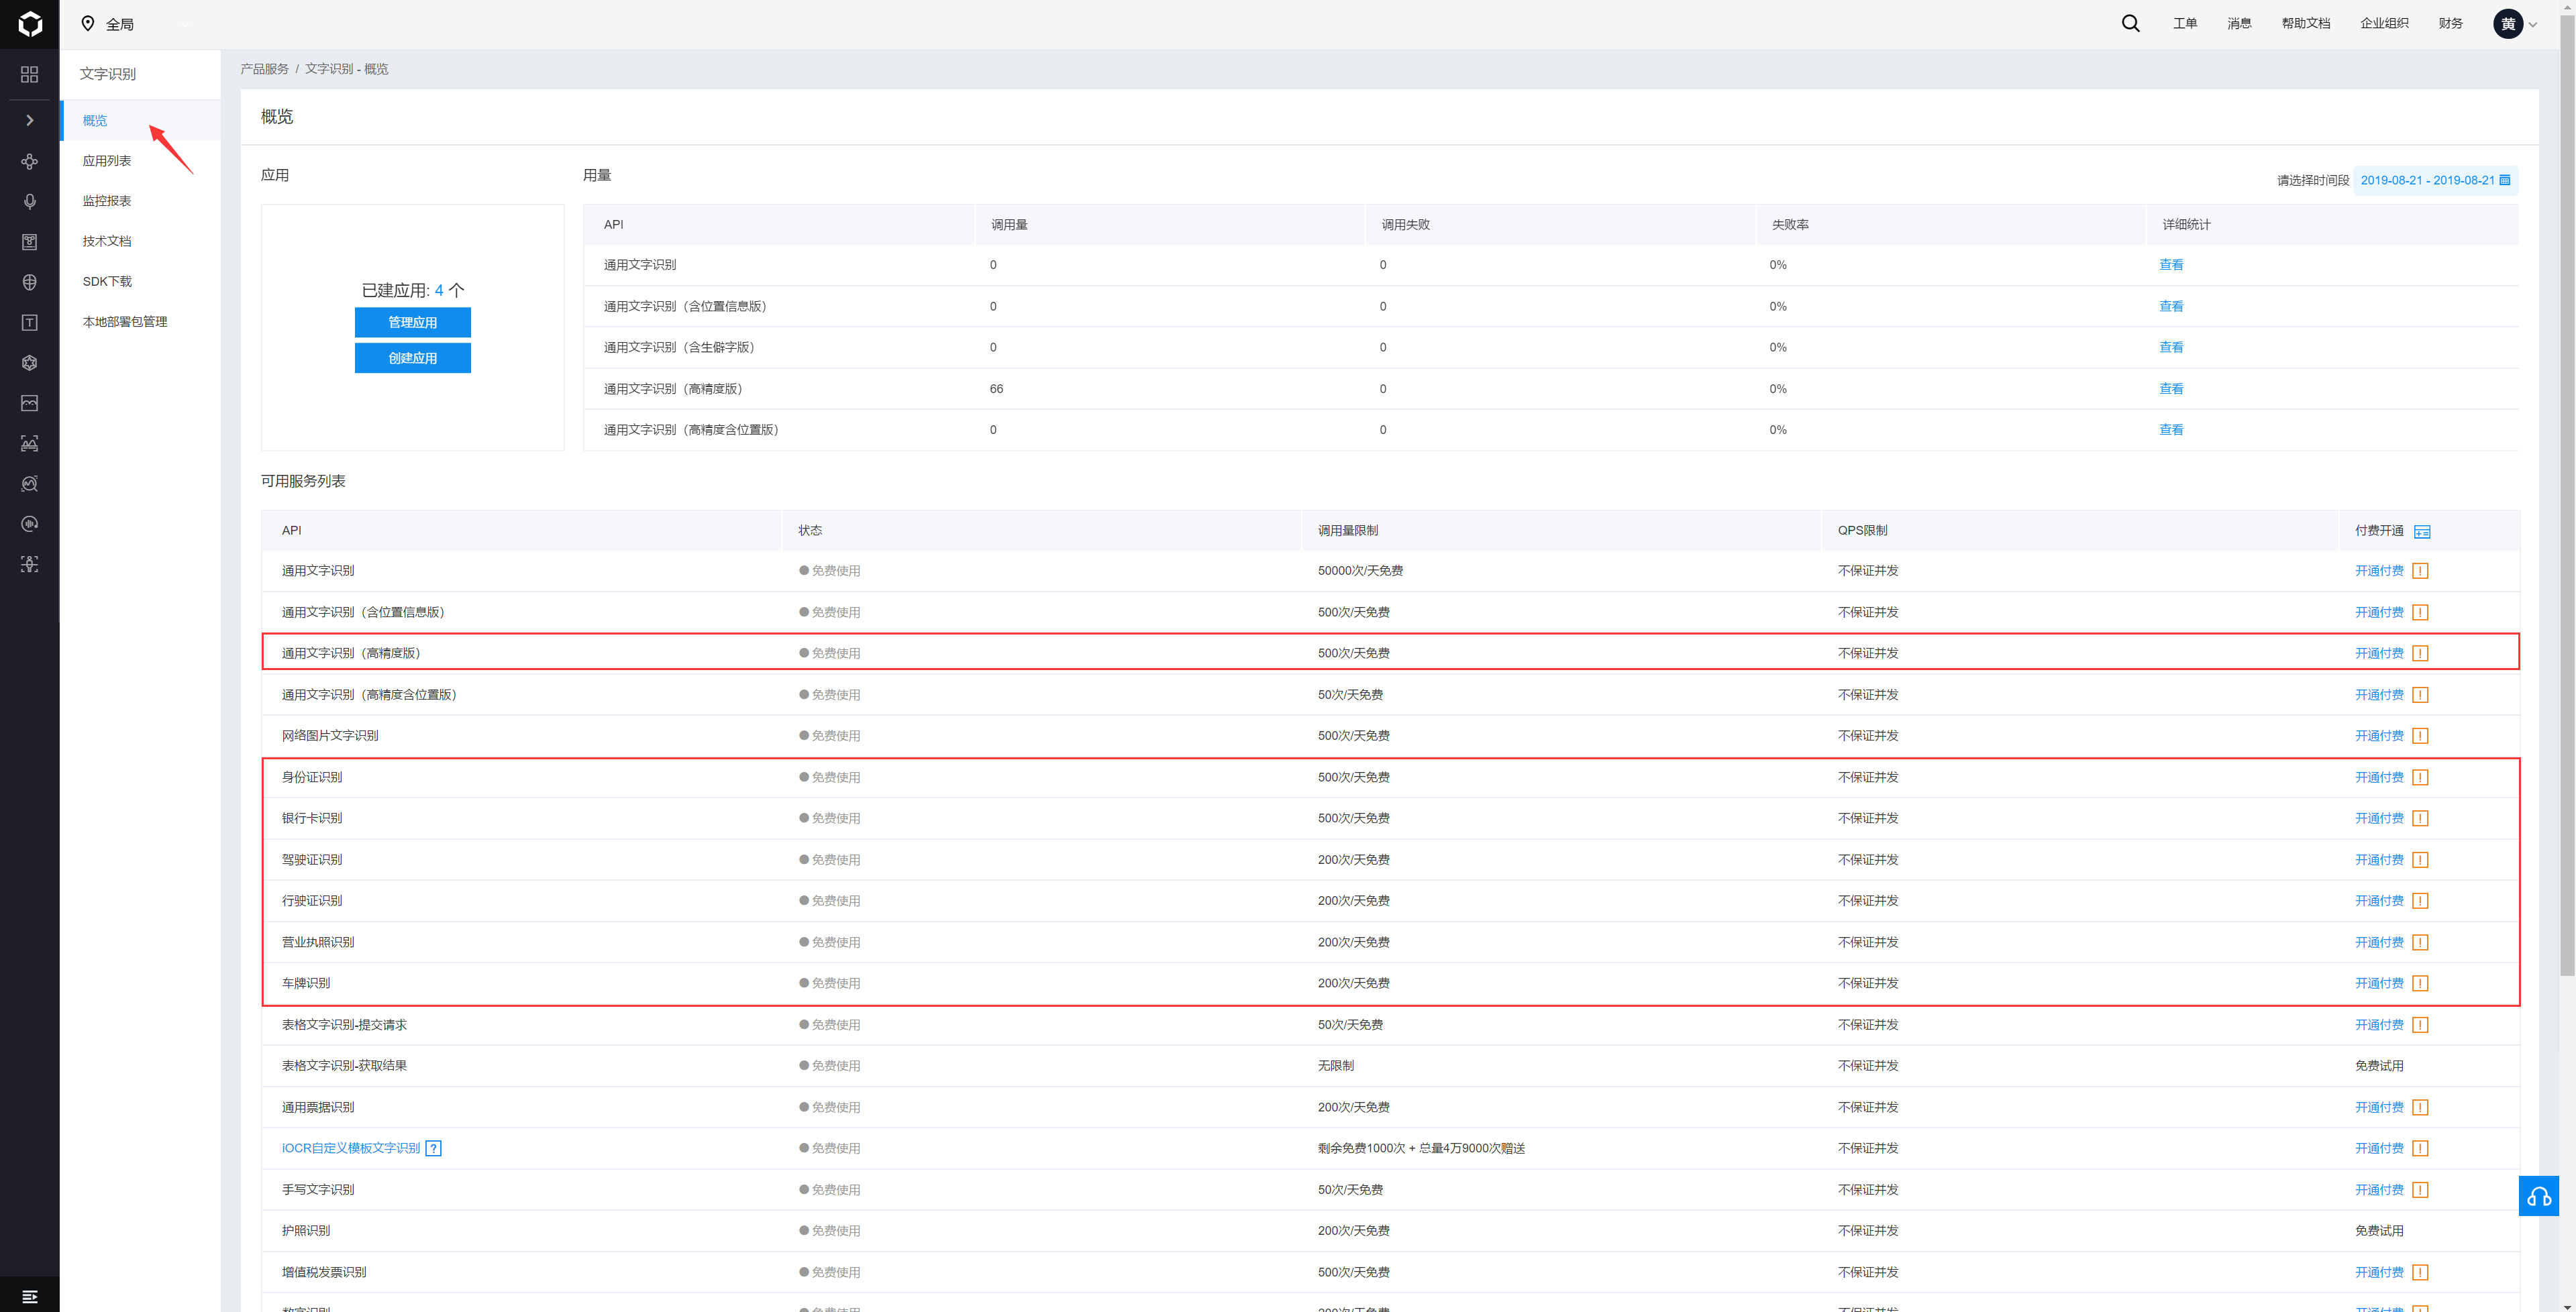Screen dimensions: 2576x1312
Task: Click the face-scan icon in sidebar
Action: click(x=30, y=443)
